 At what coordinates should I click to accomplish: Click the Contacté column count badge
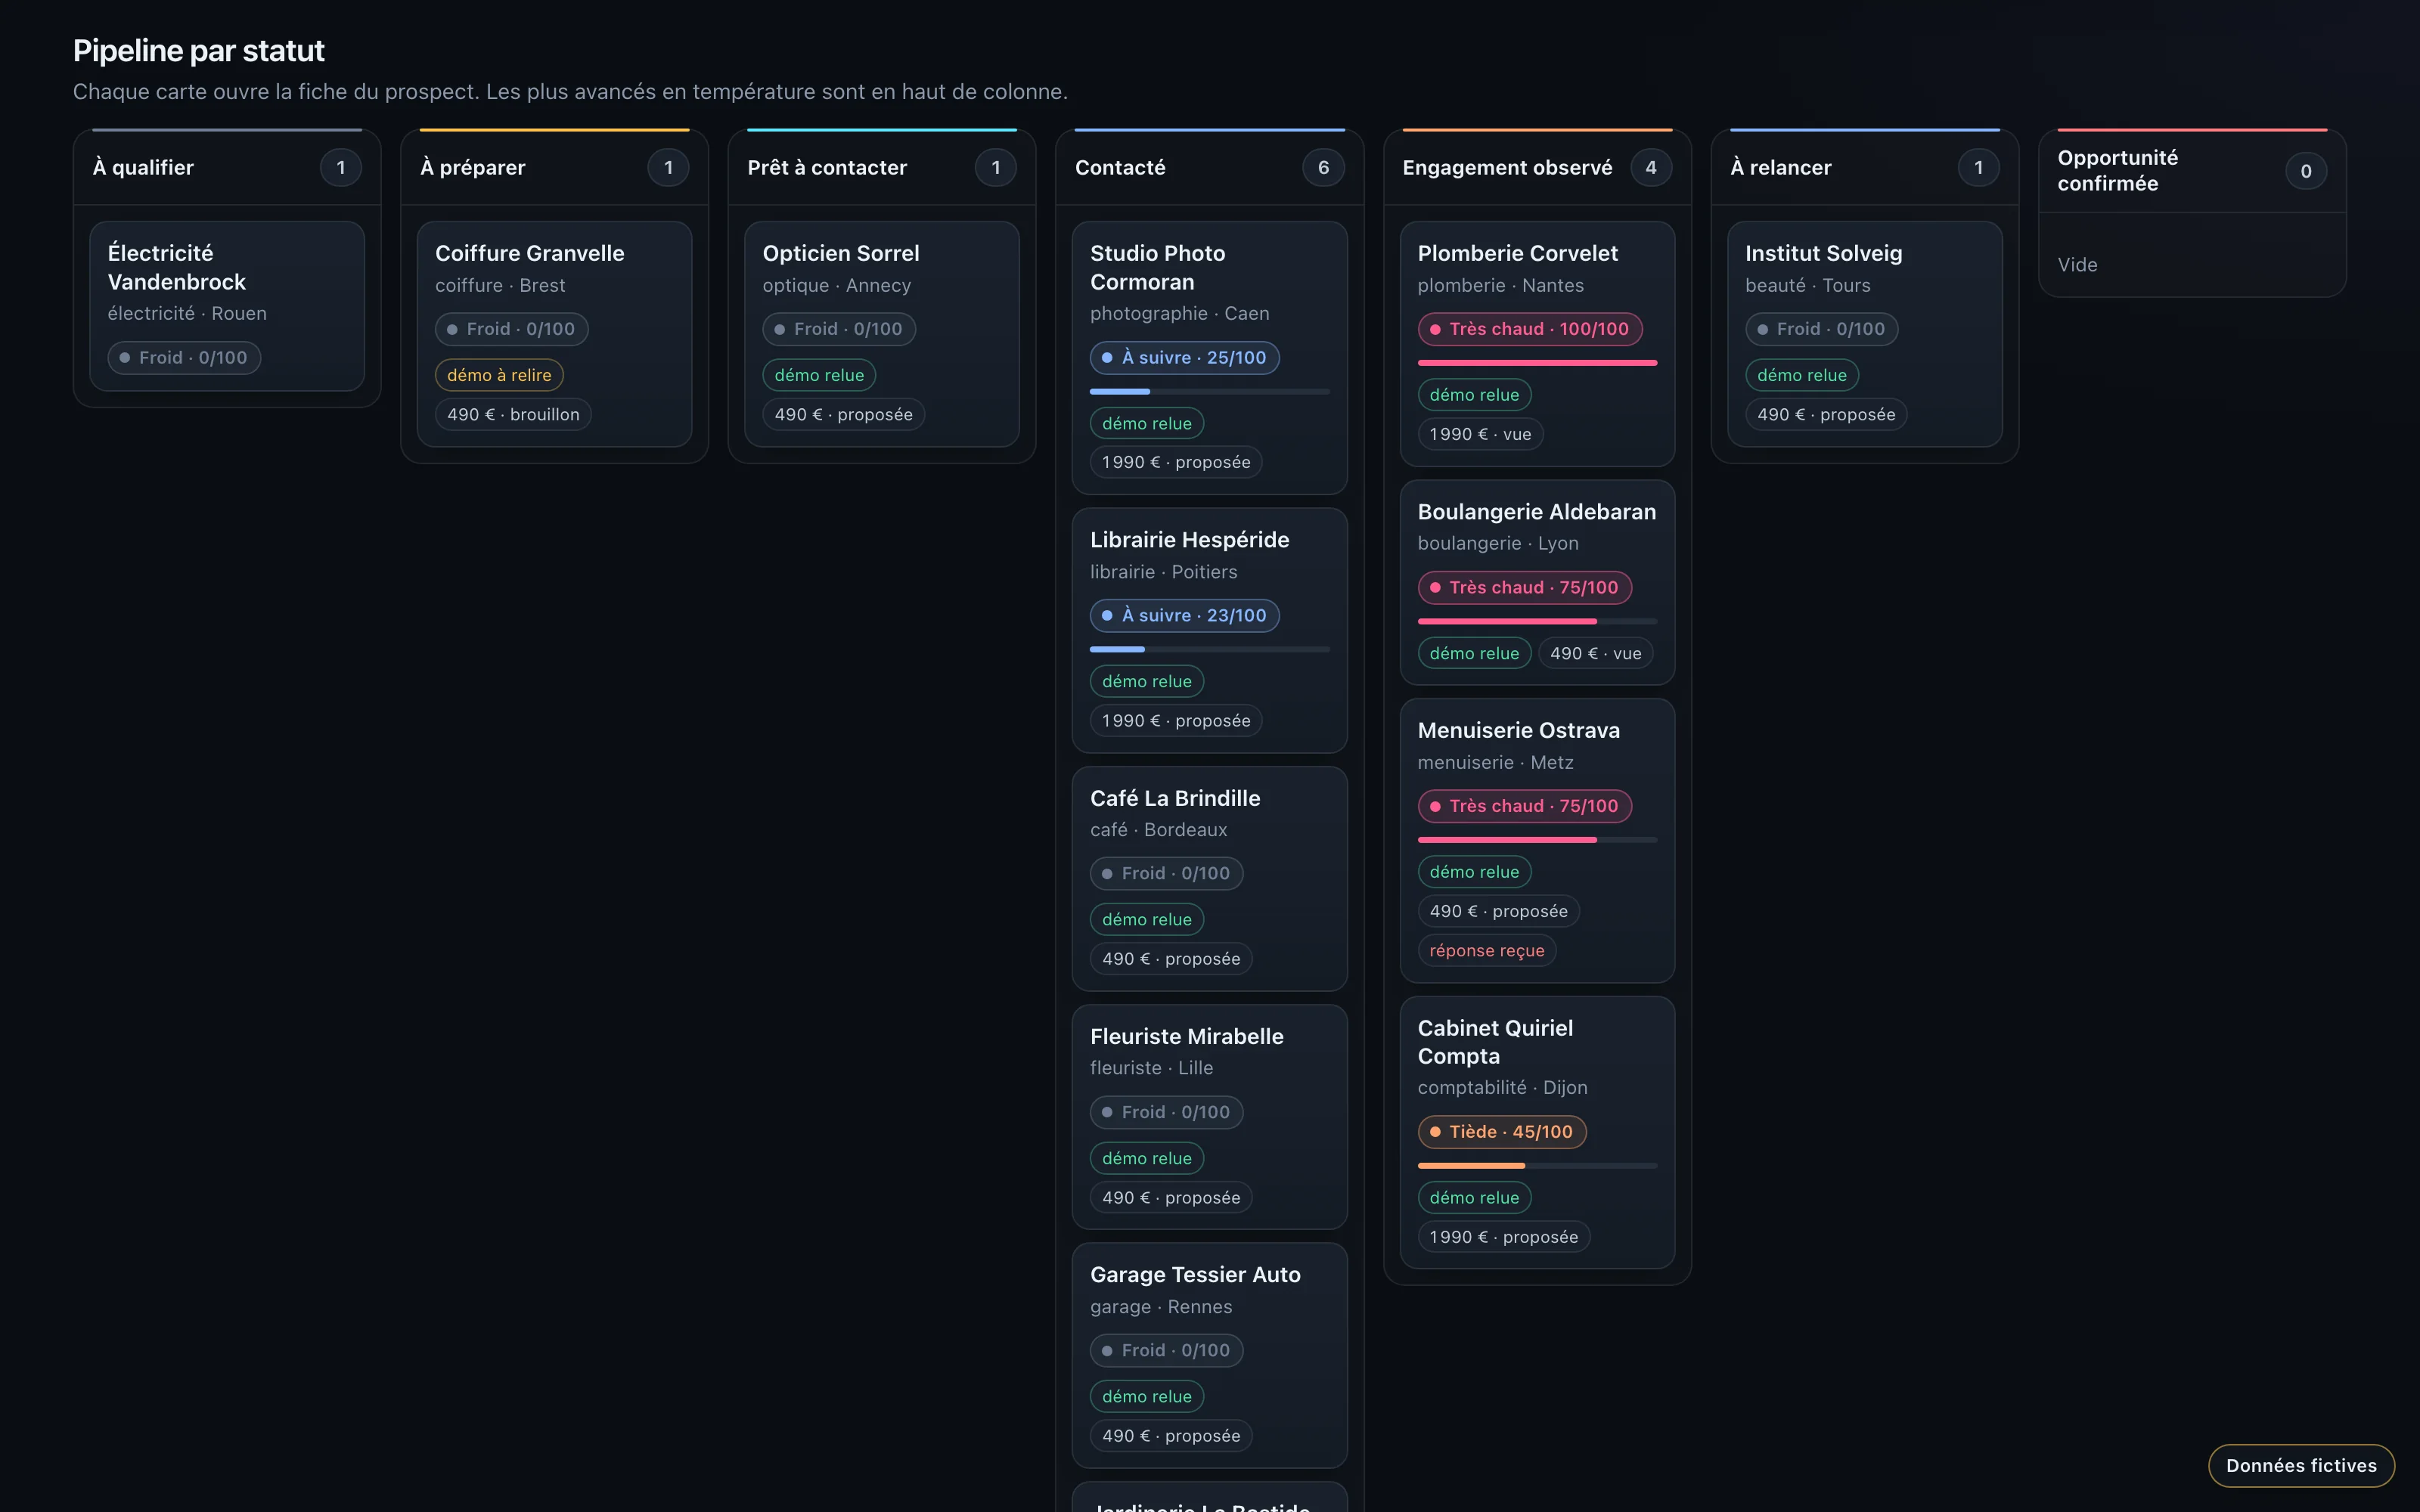[1323, 168]
